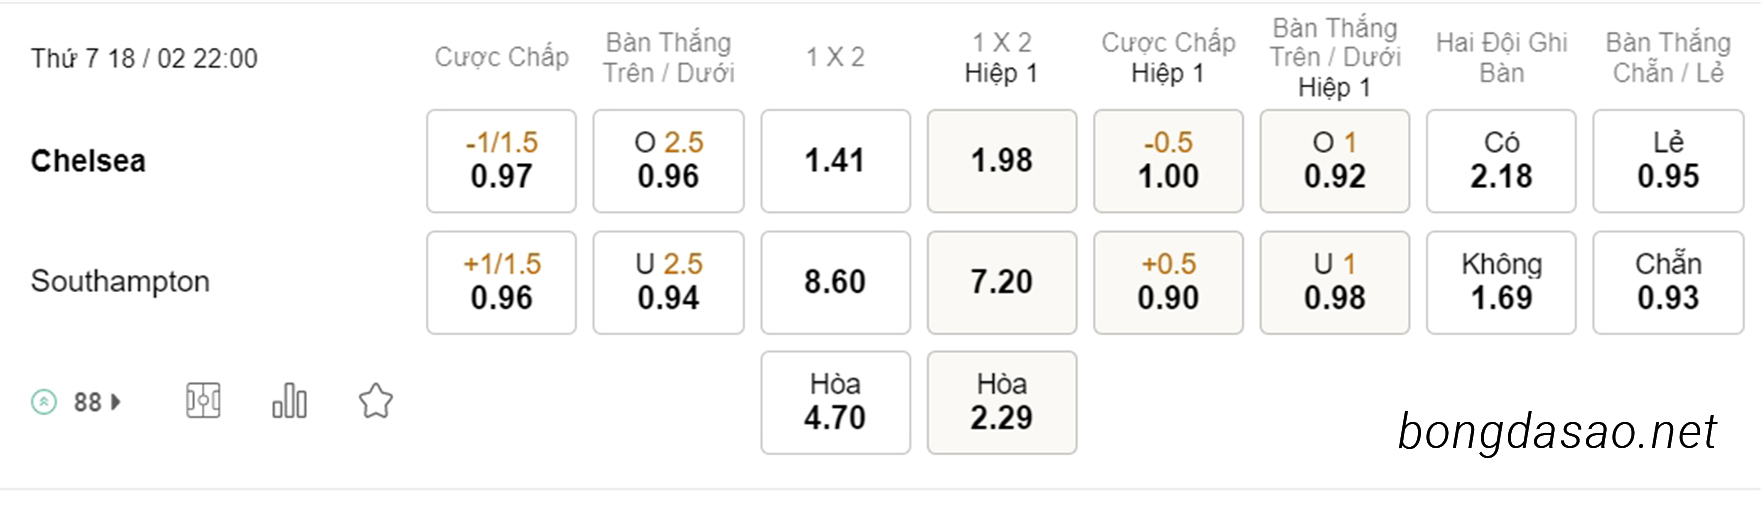Screen dimensions: 1764x506
Task: Pick Under 2.5 goals at 0.94
Action: 669,282
